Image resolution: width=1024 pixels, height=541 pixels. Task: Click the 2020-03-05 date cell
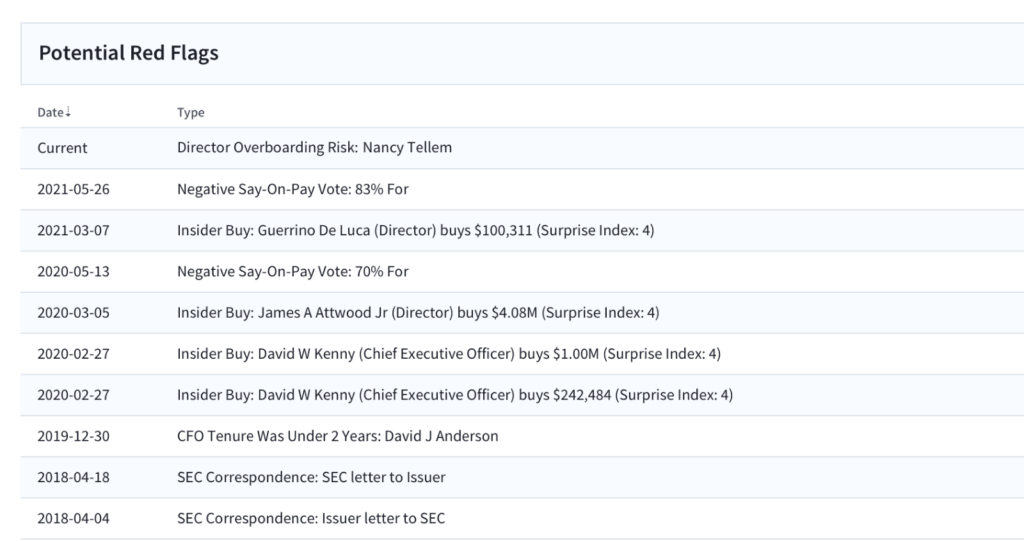click(x=73, y=313)
